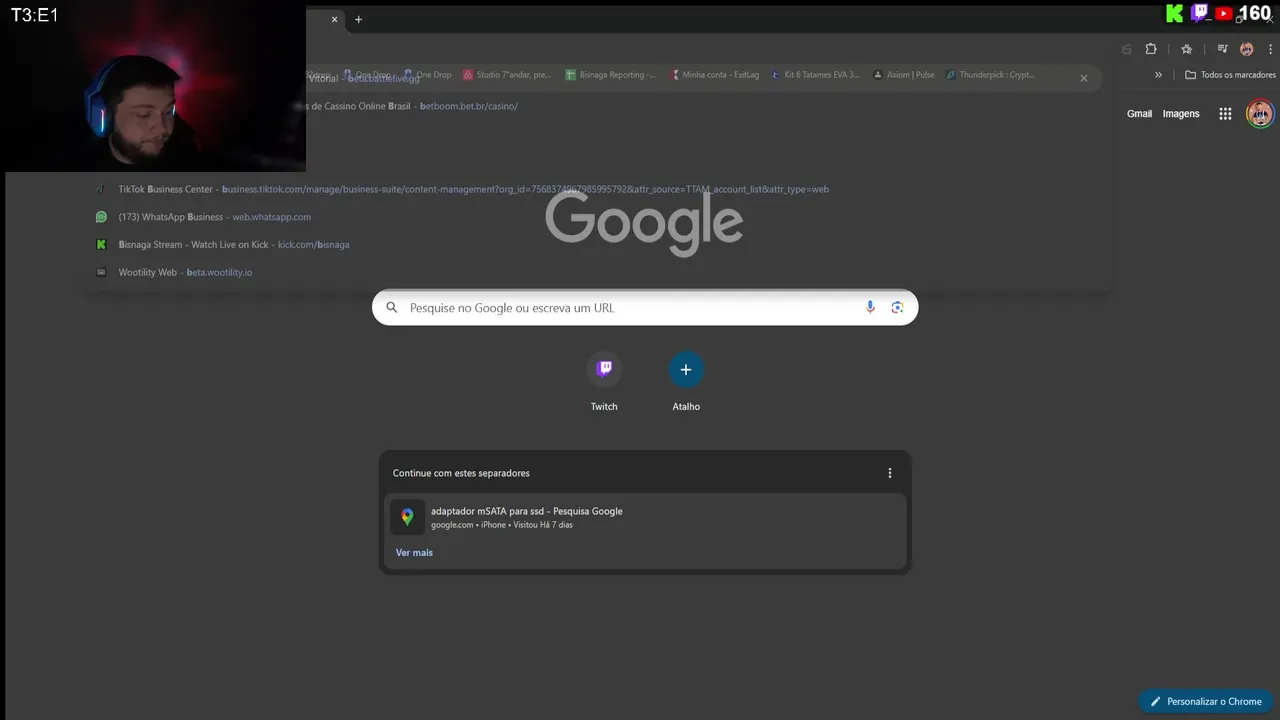
Task: Open adaptador mSATA para ssd search entry
Action: (x=645, y=517)
